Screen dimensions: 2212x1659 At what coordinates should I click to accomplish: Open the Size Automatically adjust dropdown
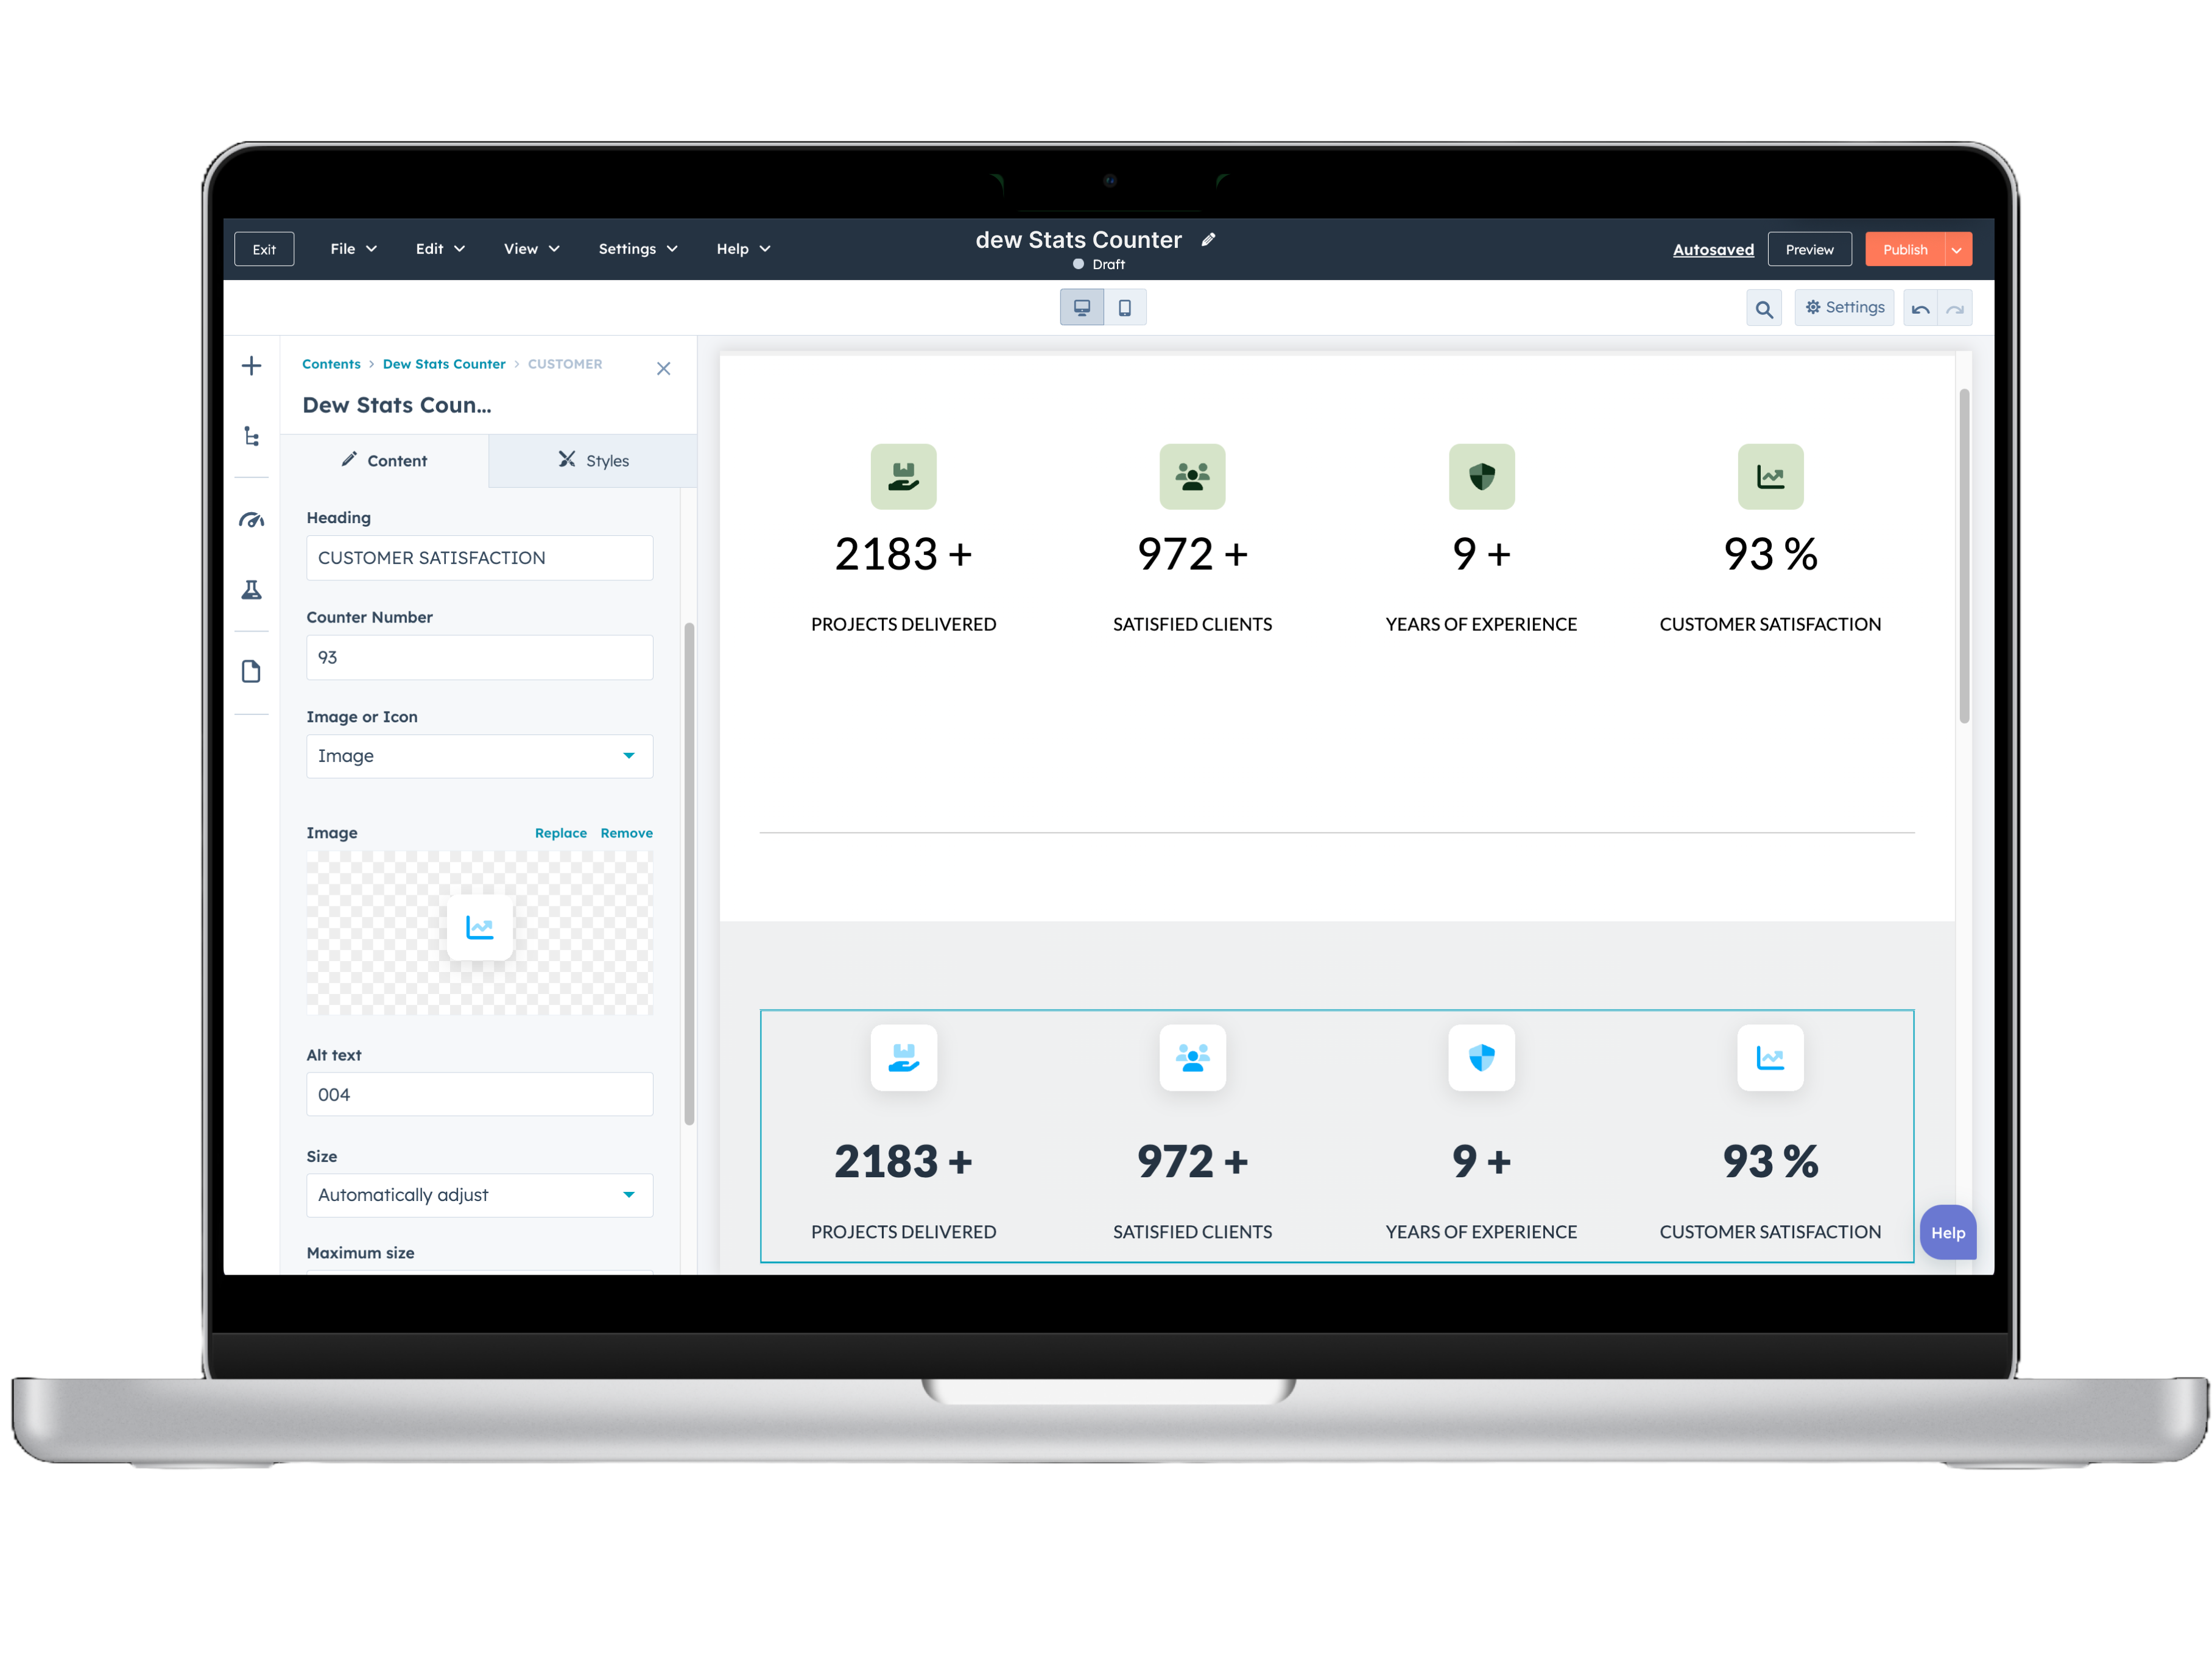coord(479,1195)
